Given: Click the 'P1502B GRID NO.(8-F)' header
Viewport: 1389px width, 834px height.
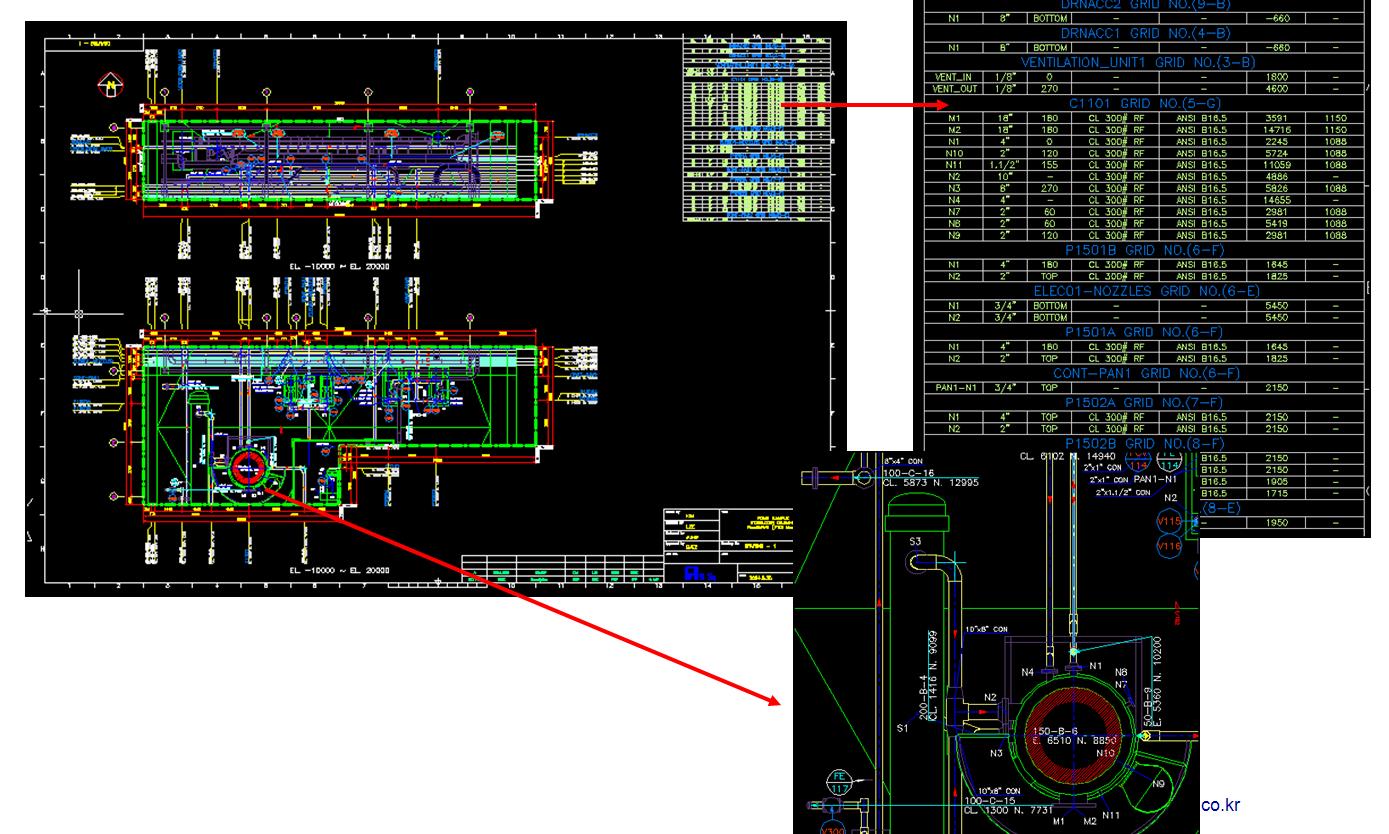Looking at the screenshot, I should point(1145,443).
